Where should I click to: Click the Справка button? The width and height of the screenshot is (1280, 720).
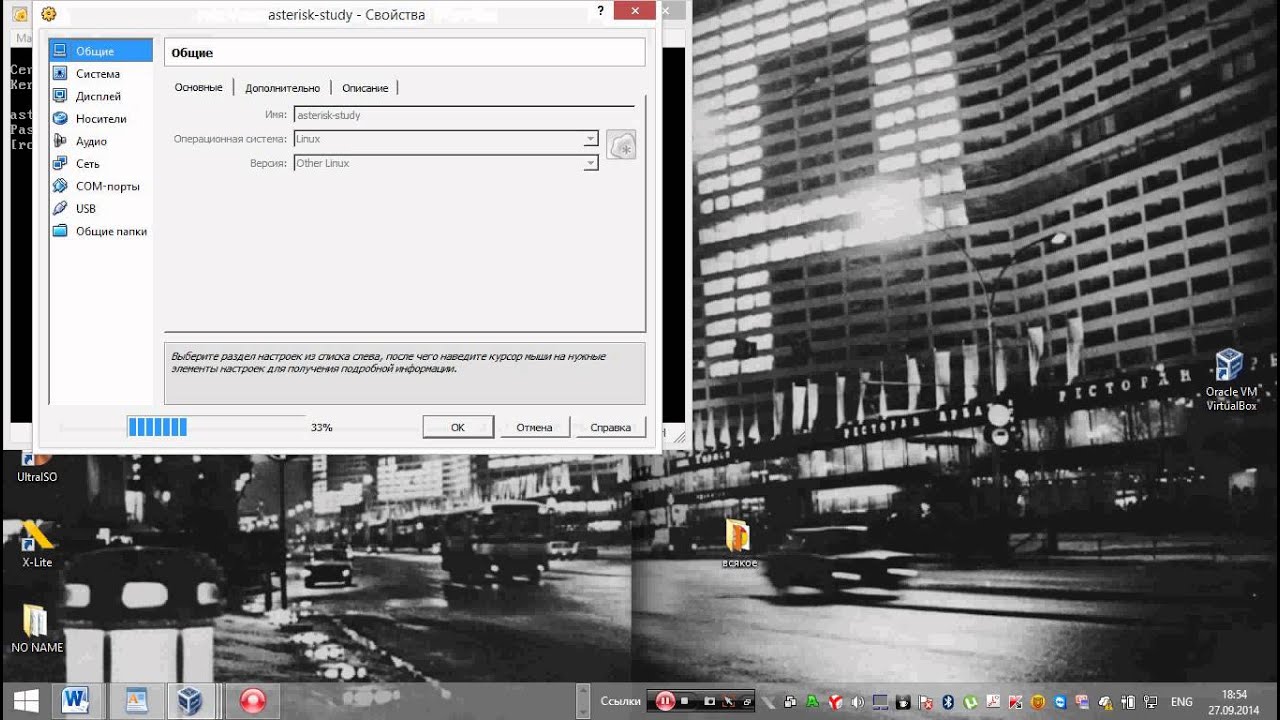coord(610,427)
